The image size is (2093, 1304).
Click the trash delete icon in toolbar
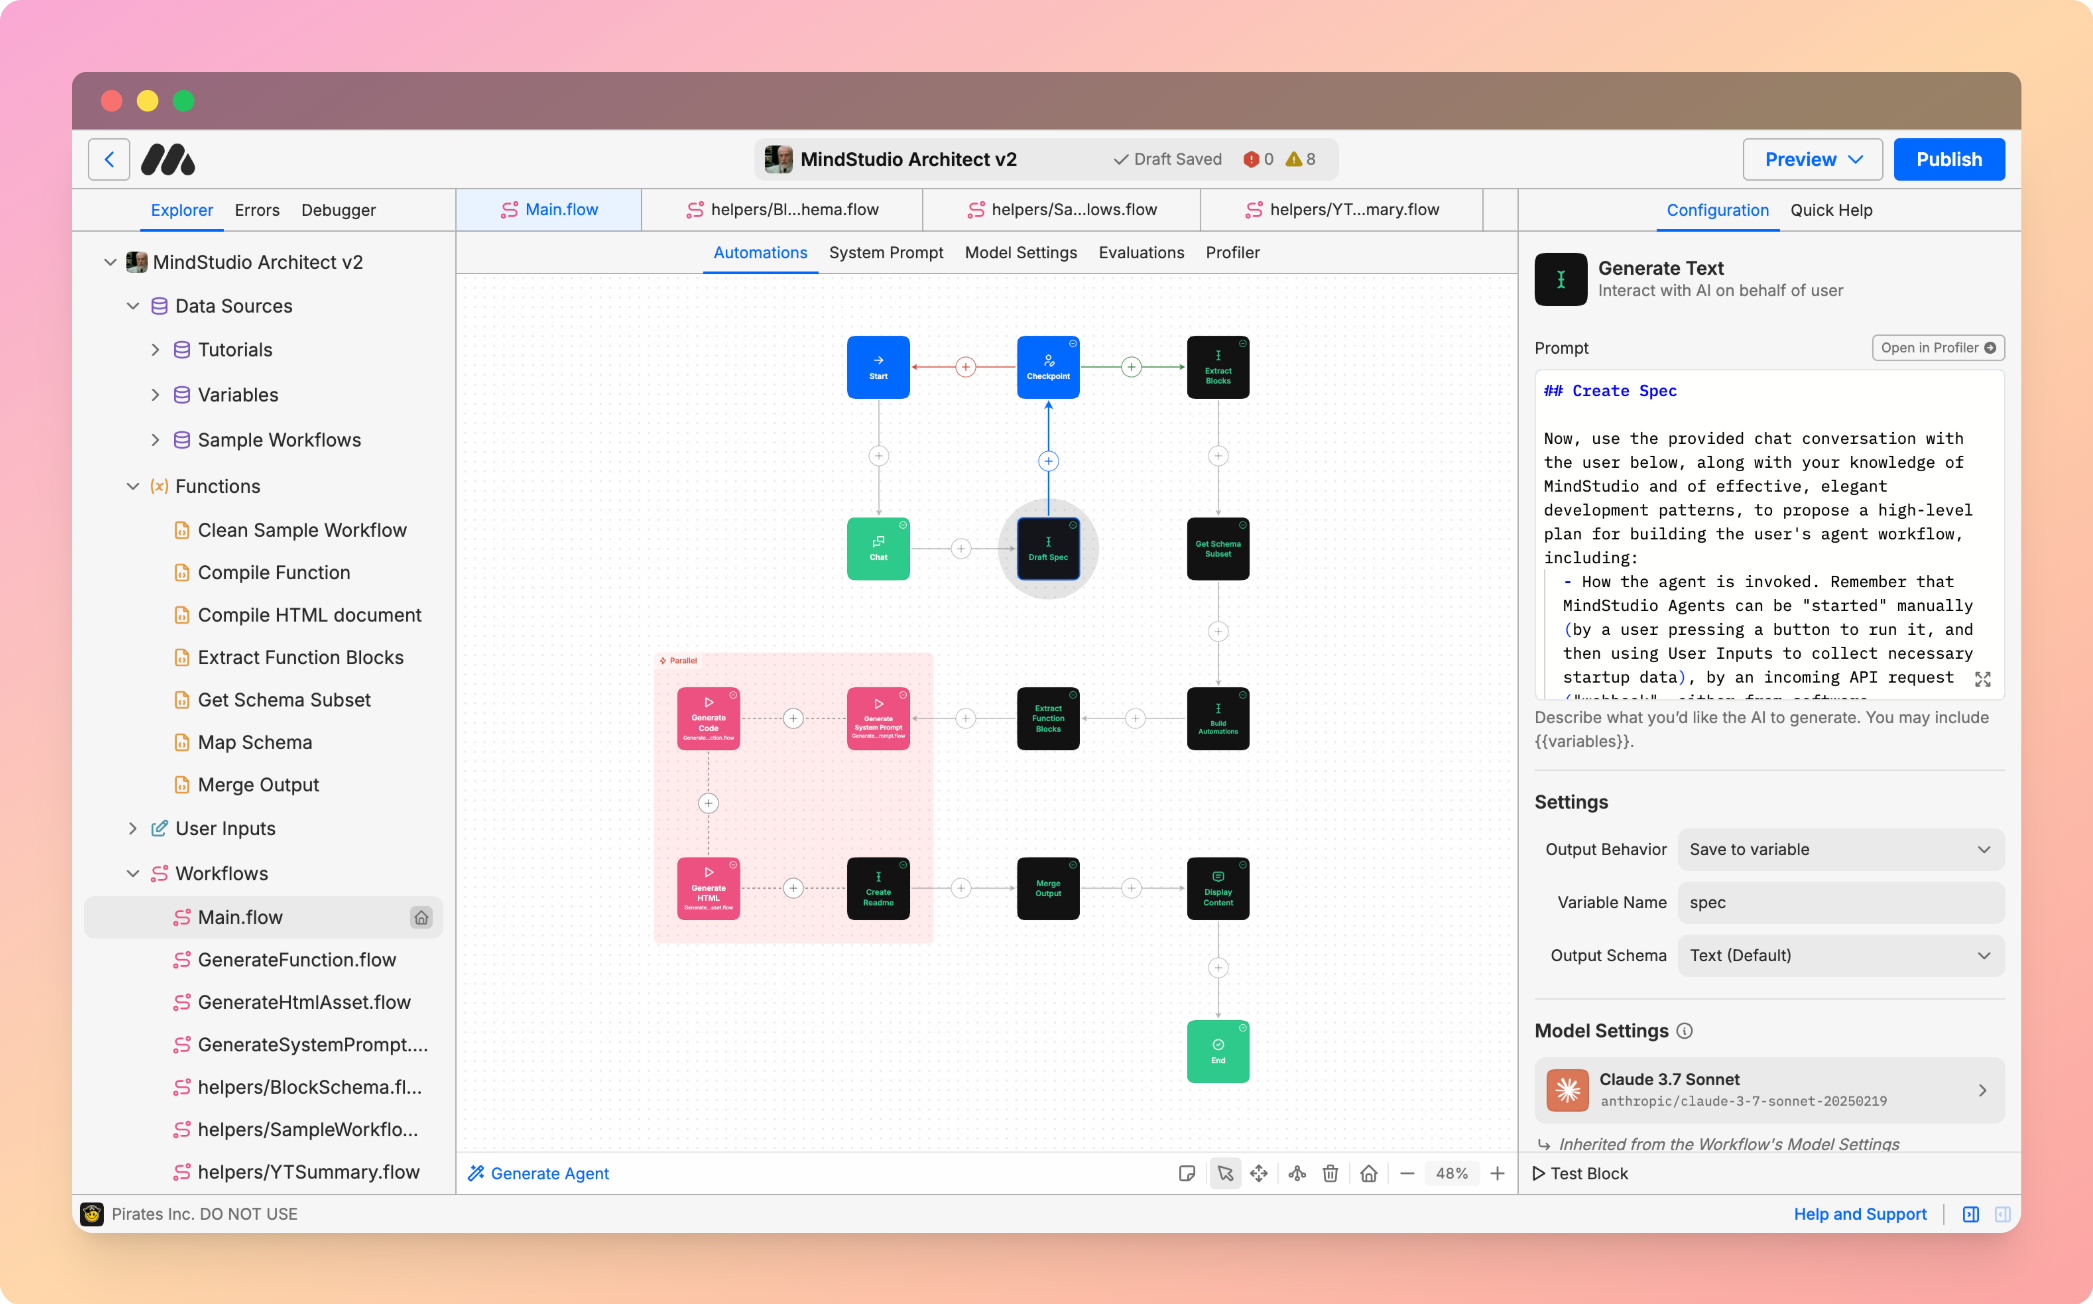pos(1330,1173)
